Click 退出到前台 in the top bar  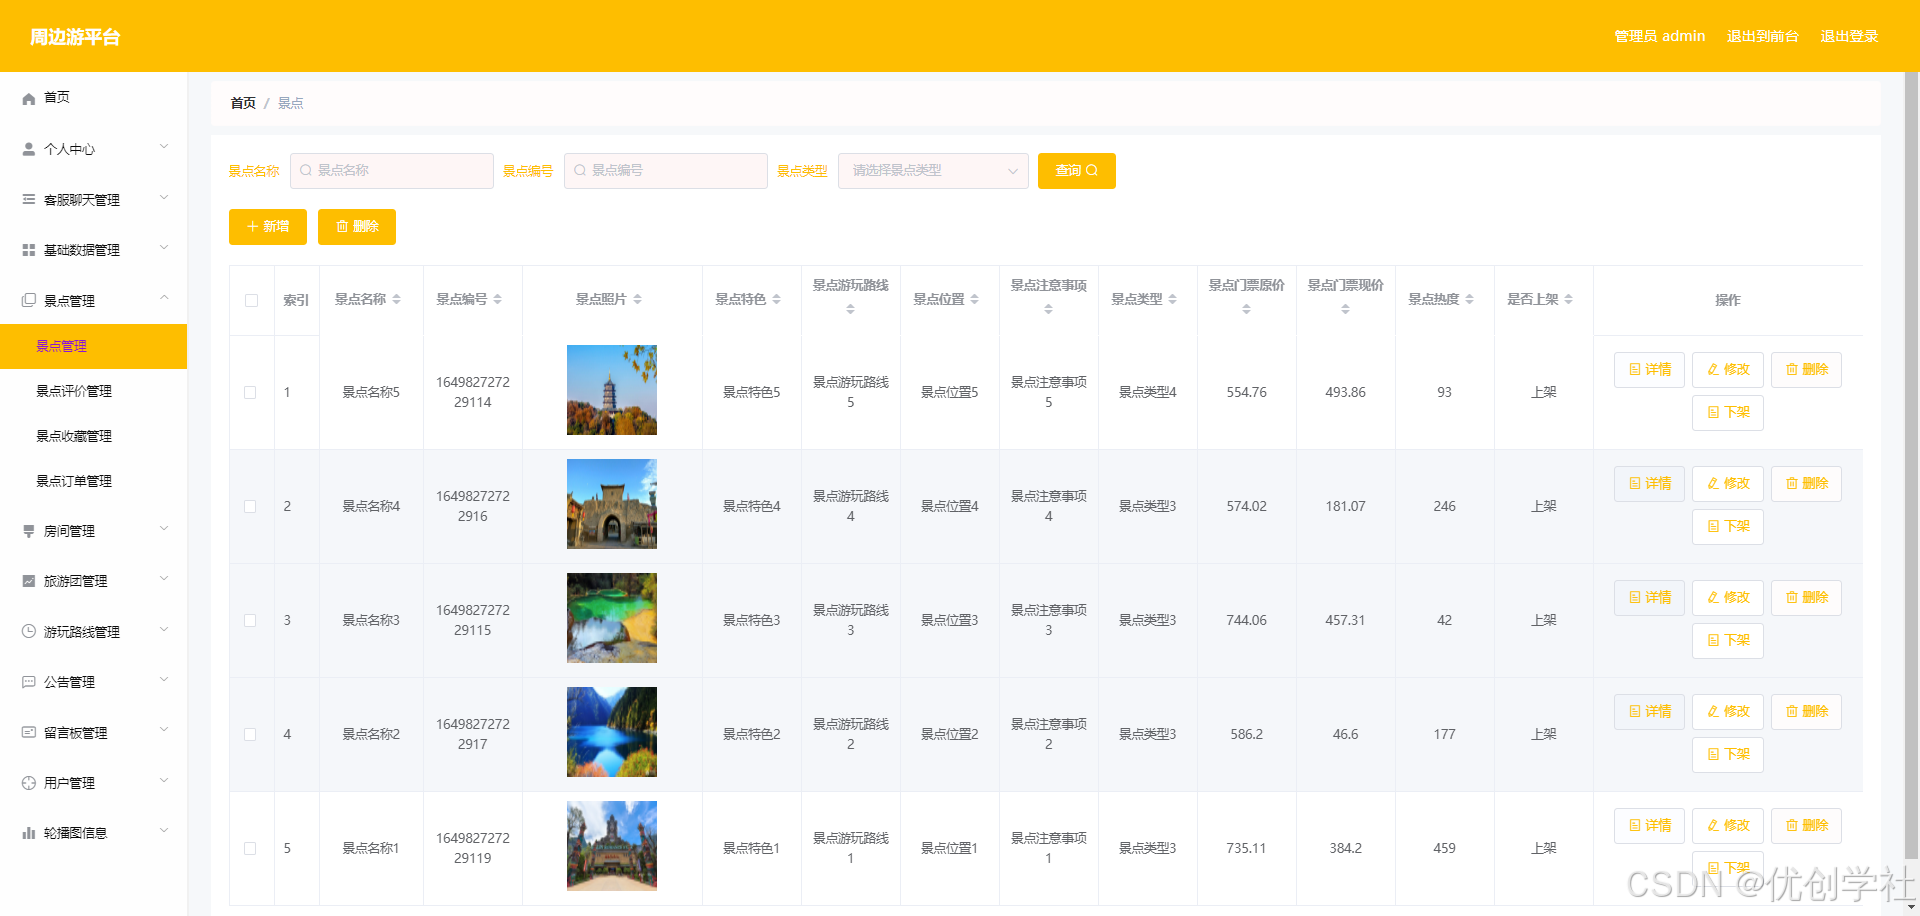click(x=1762, y=36)
